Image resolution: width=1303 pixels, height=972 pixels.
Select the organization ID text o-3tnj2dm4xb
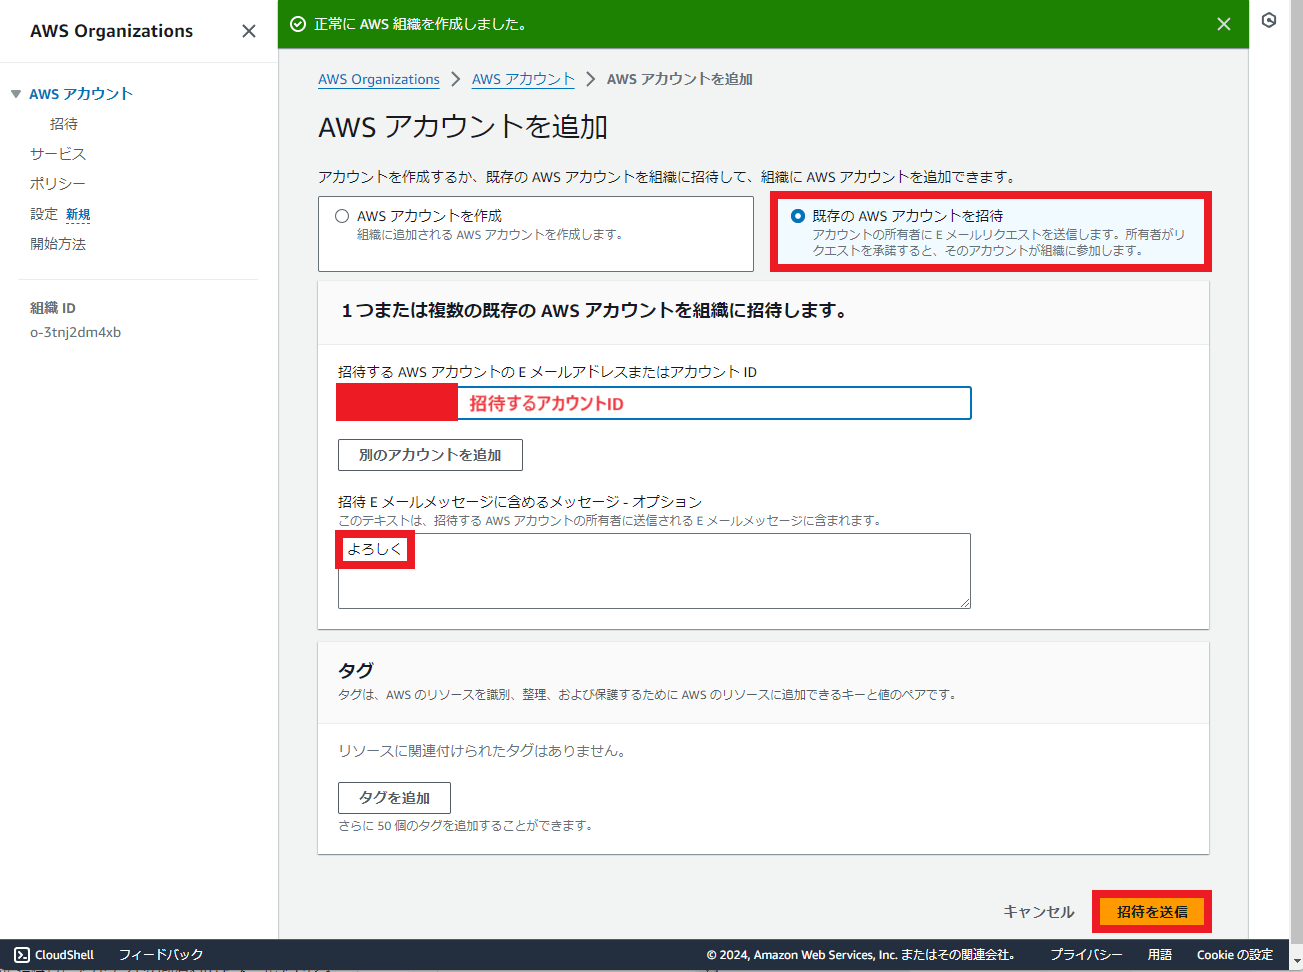(x=76, y=333)
